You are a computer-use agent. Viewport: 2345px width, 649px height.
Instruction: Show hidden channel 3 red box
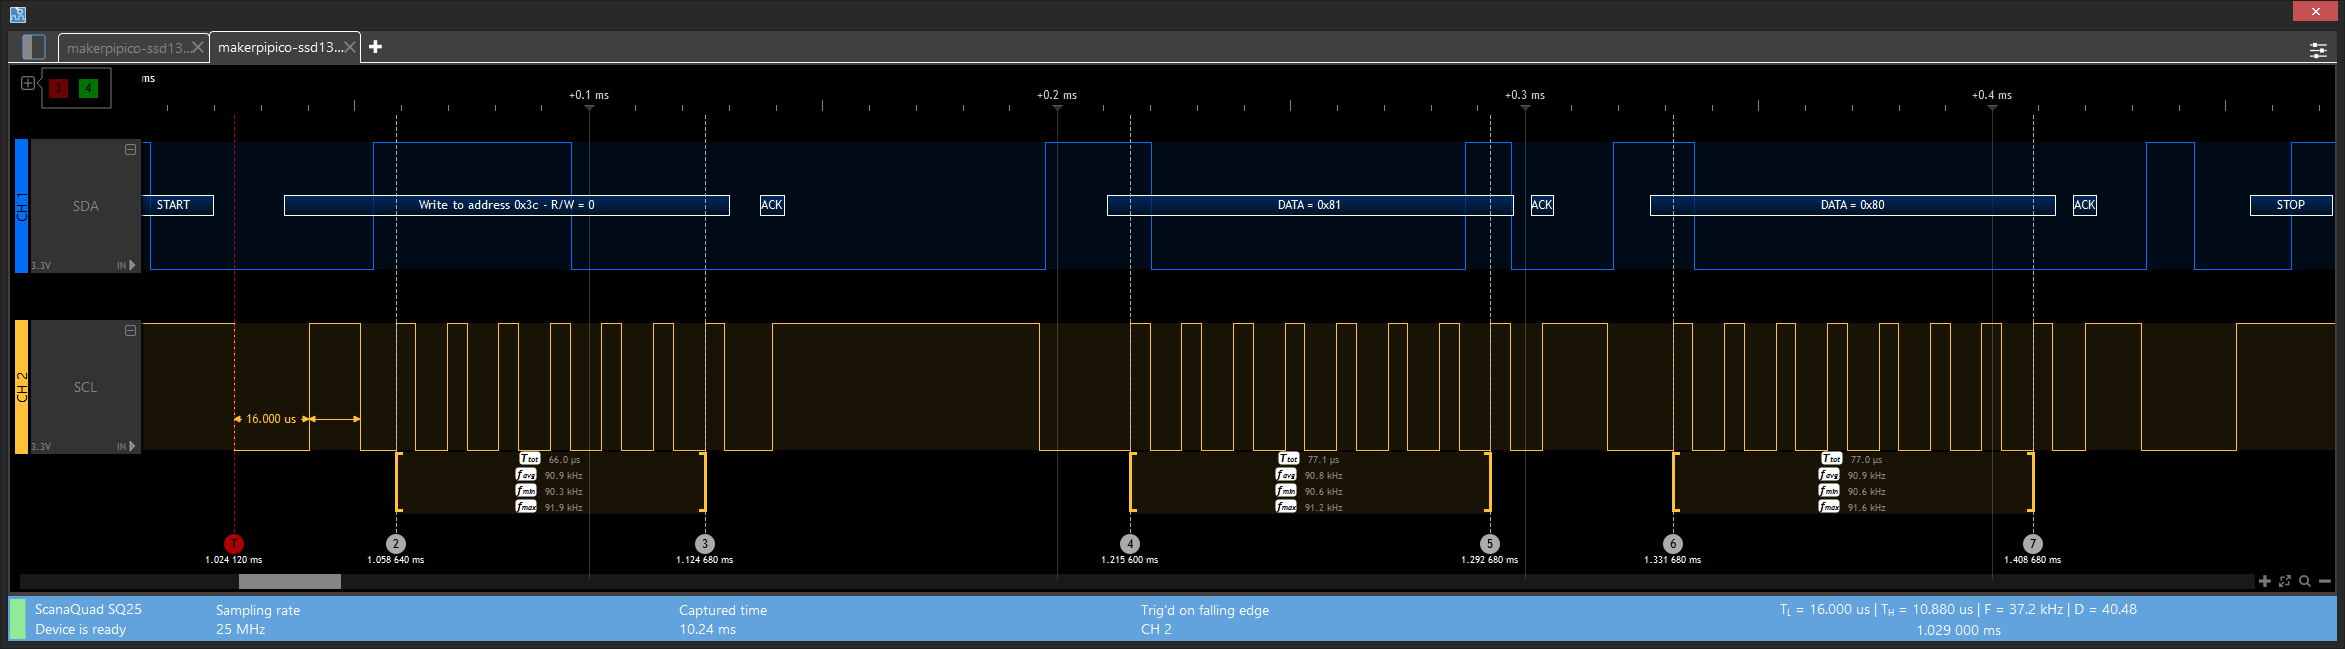click(58, 88)
